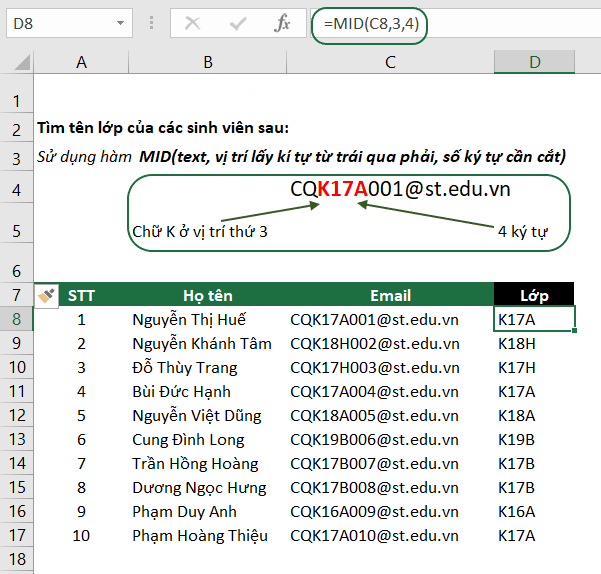Click the Insert Function fx icon

coord(282,23)
